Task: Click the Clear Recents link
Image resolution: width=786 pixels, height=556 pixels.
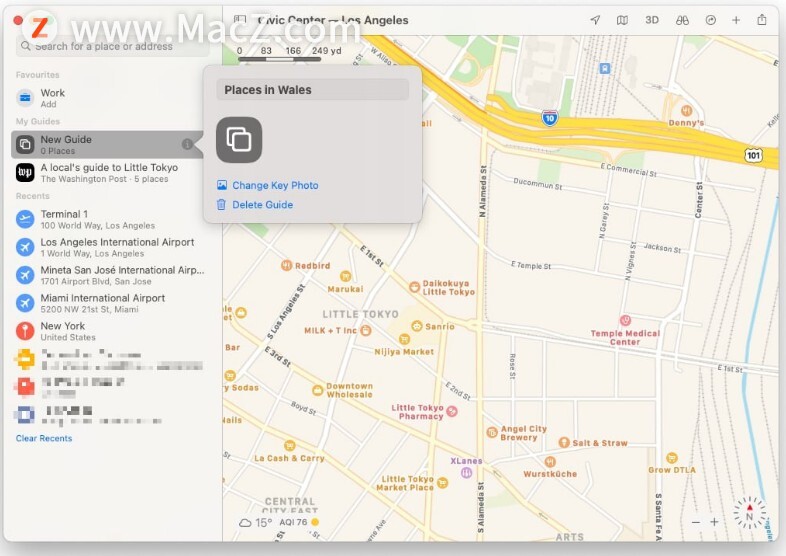Action: point(44,438)
